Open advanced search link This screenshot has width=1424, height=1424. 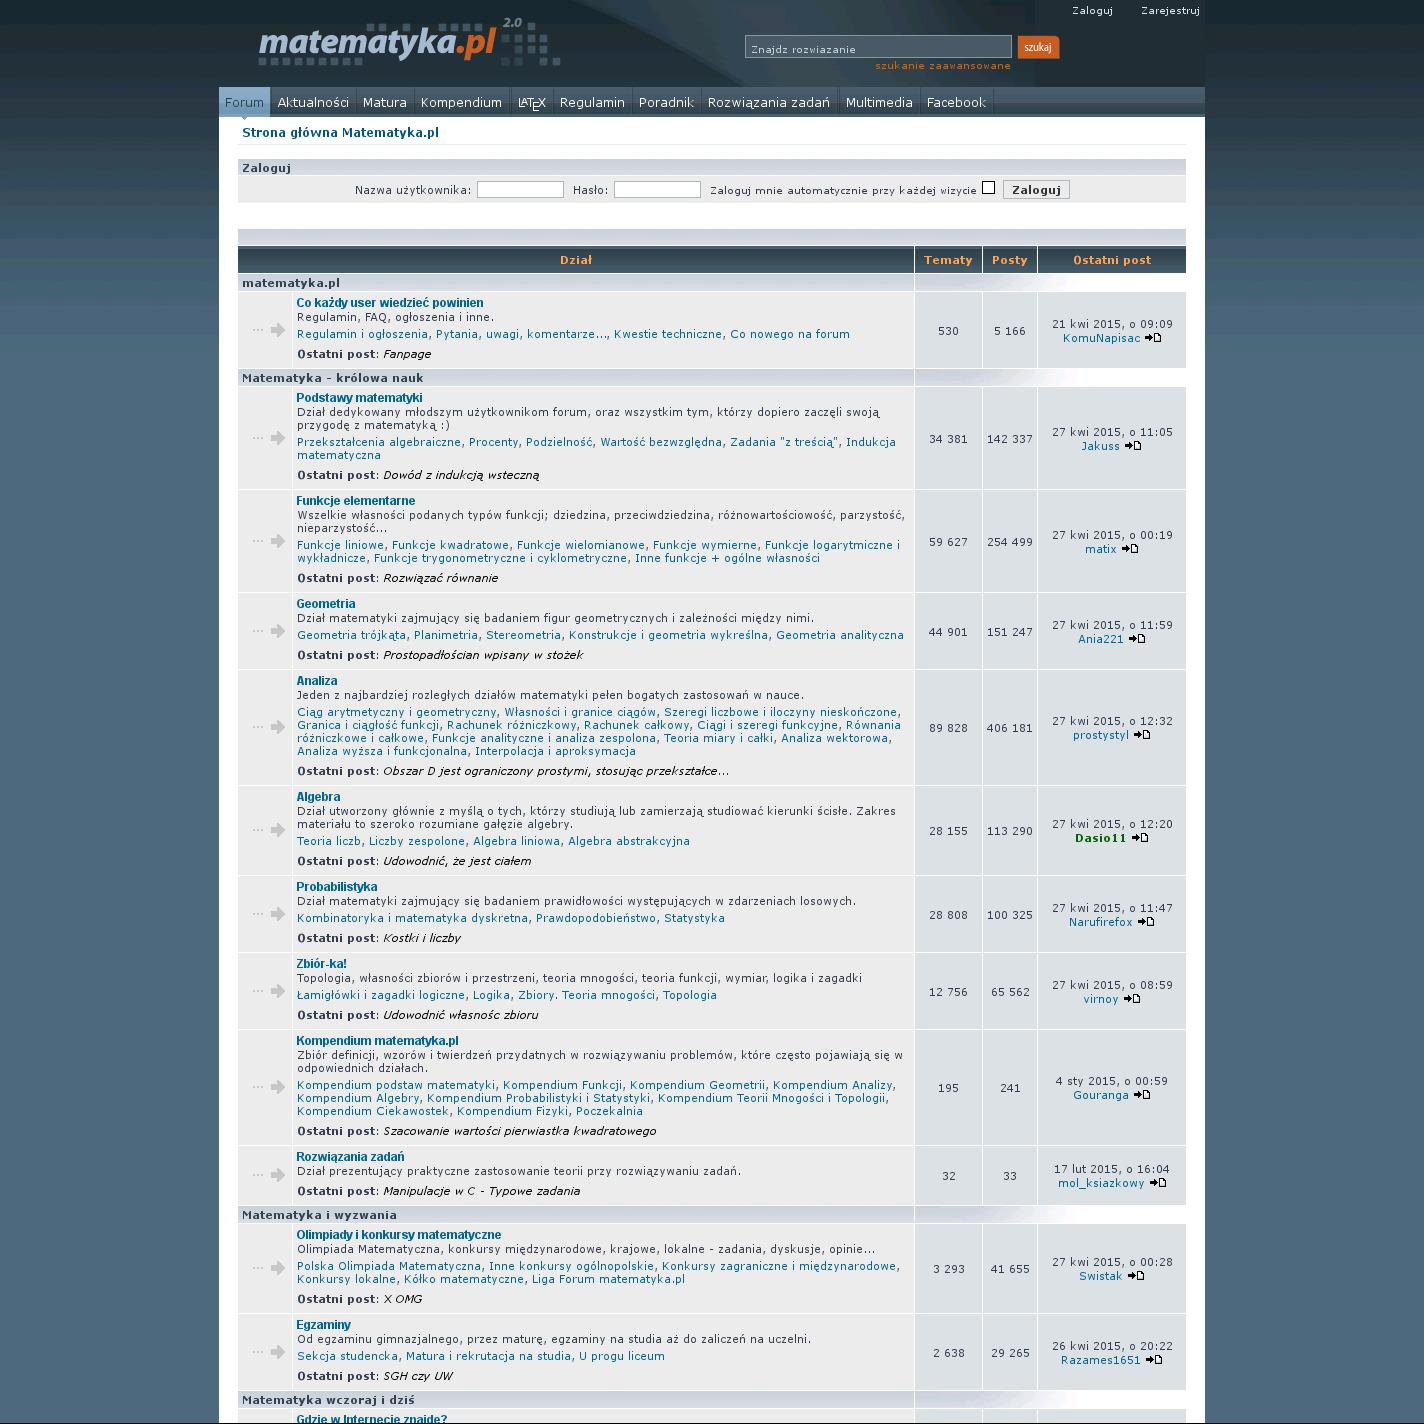tap(942, 66)
